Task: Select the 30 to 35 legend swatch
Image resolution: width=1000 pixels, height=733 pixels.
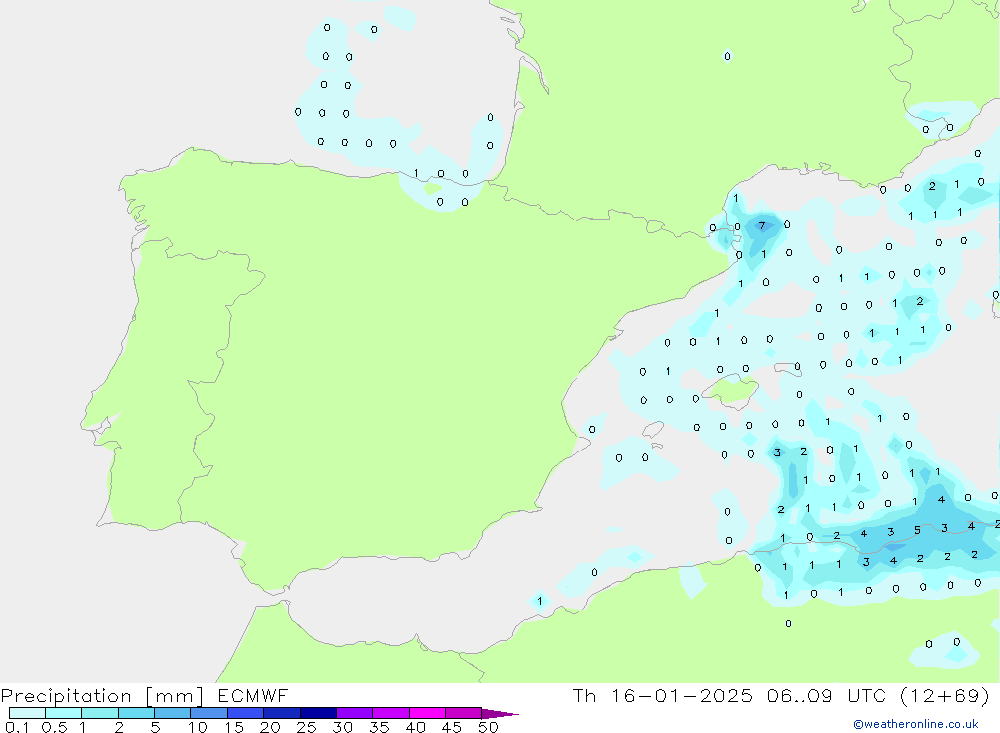Action: [x=354, y=713]
